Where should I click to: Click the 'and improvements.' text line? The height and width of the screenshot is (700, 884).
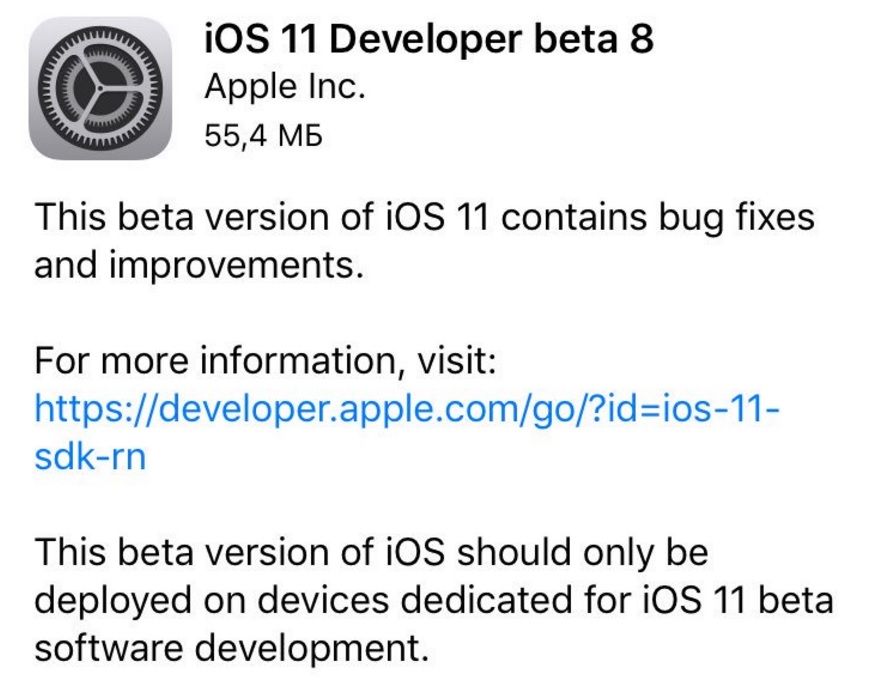point(195,267)
